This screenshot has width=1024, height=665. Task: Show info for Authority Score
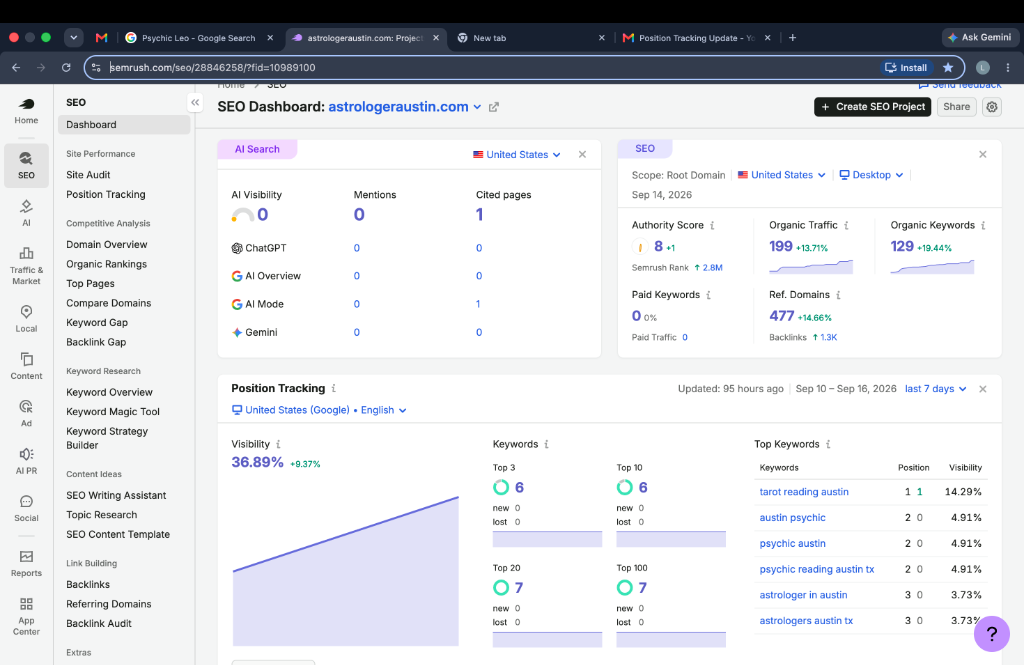tap(712, 225)
